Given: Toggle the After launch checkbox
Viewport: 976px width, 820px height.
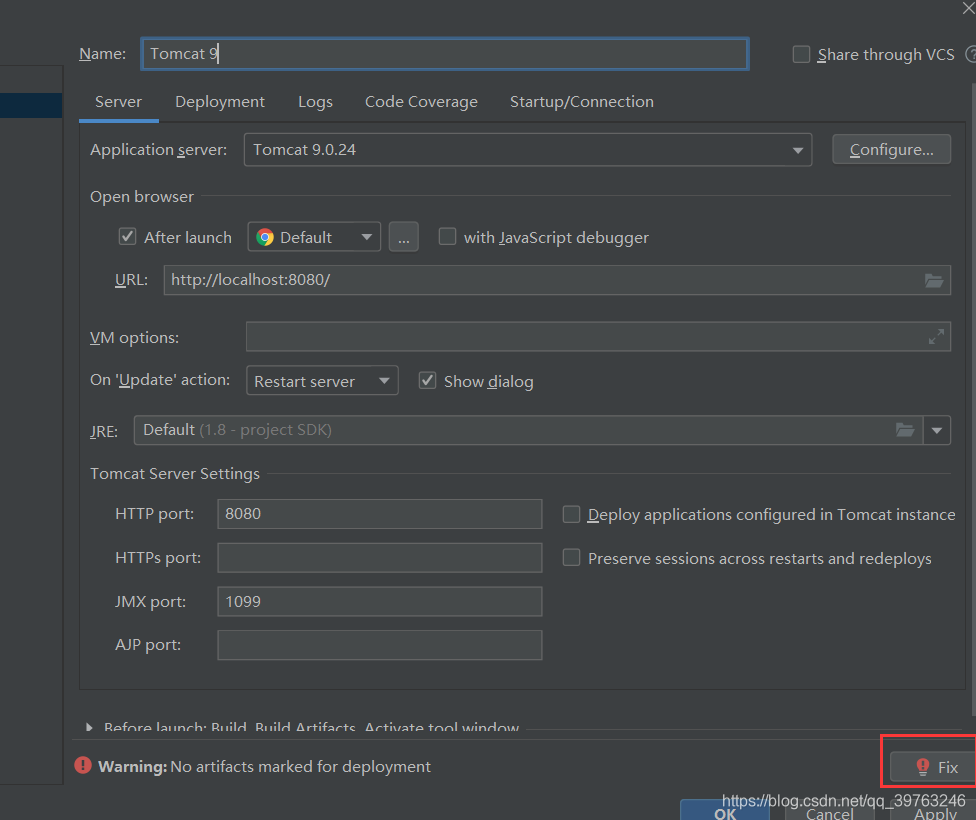Looking at the screenshot, I should pyautogui.click(x=128, y=237).
